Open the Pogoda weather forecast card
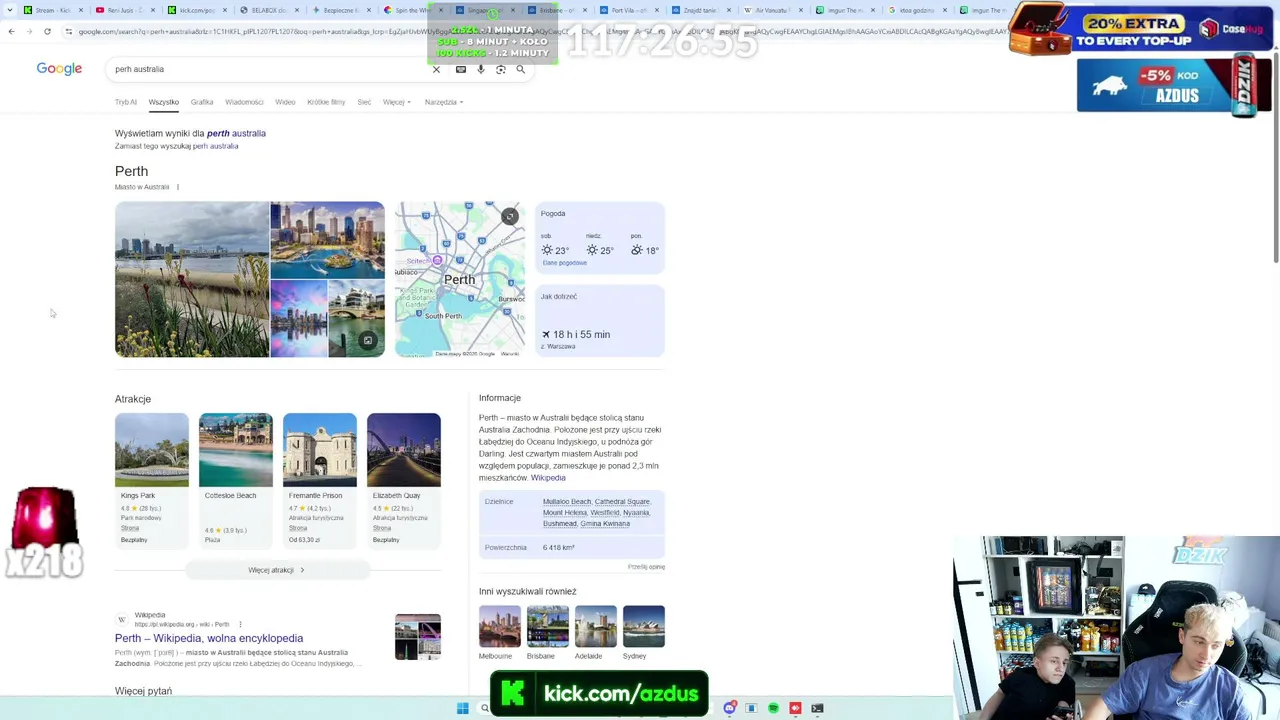Image resolution: width=1280 pixels, height=720 pixels. (x=600, y=240)
